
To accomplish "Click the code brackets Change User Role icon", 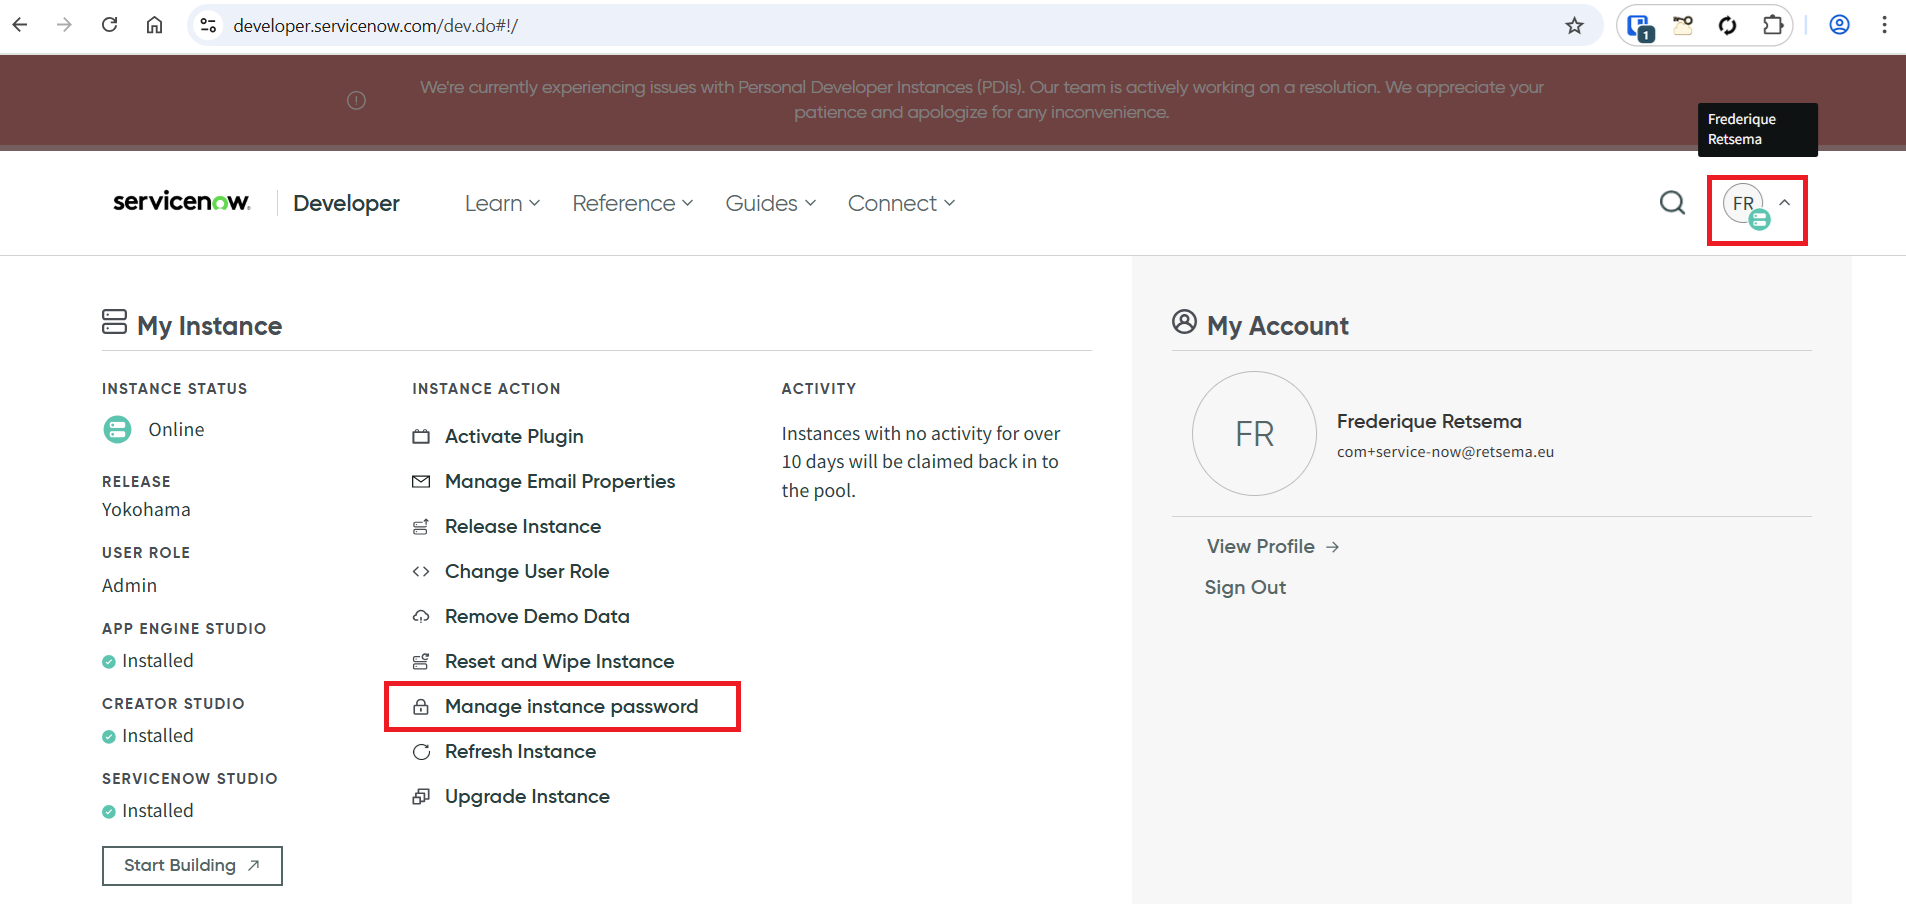I will (421, 572).
